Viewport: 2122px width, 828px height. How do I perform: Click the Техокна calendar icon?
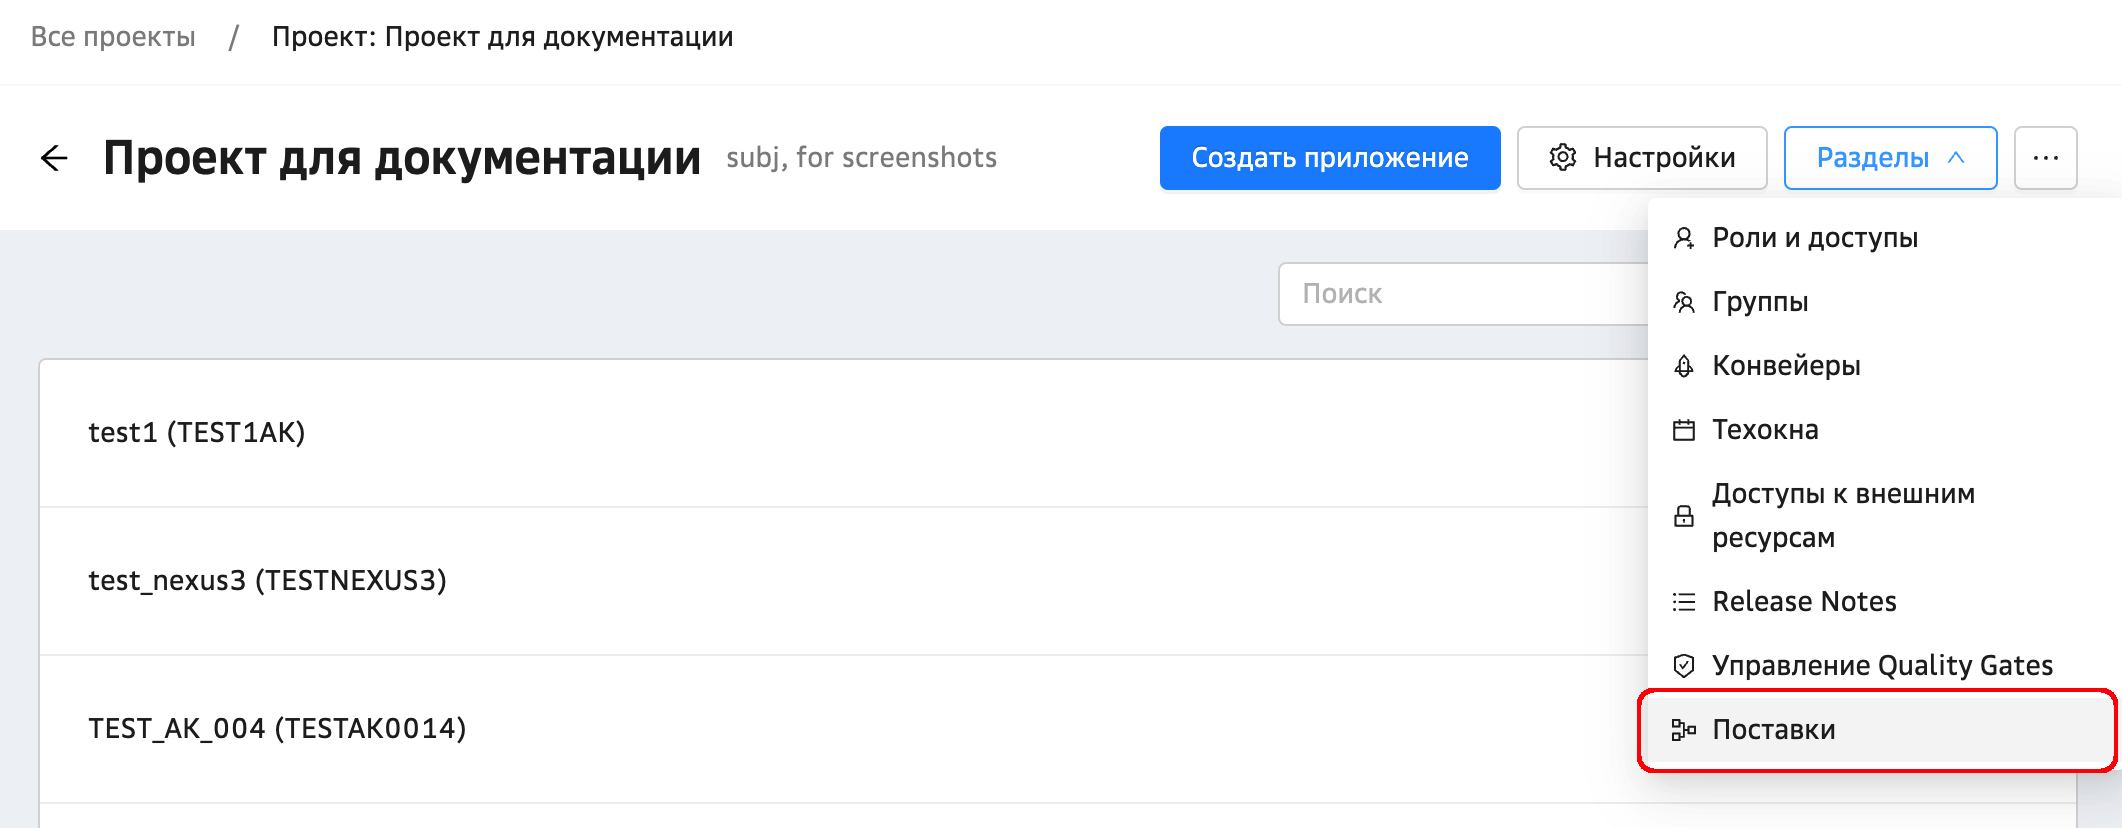tap(1684, 430)
